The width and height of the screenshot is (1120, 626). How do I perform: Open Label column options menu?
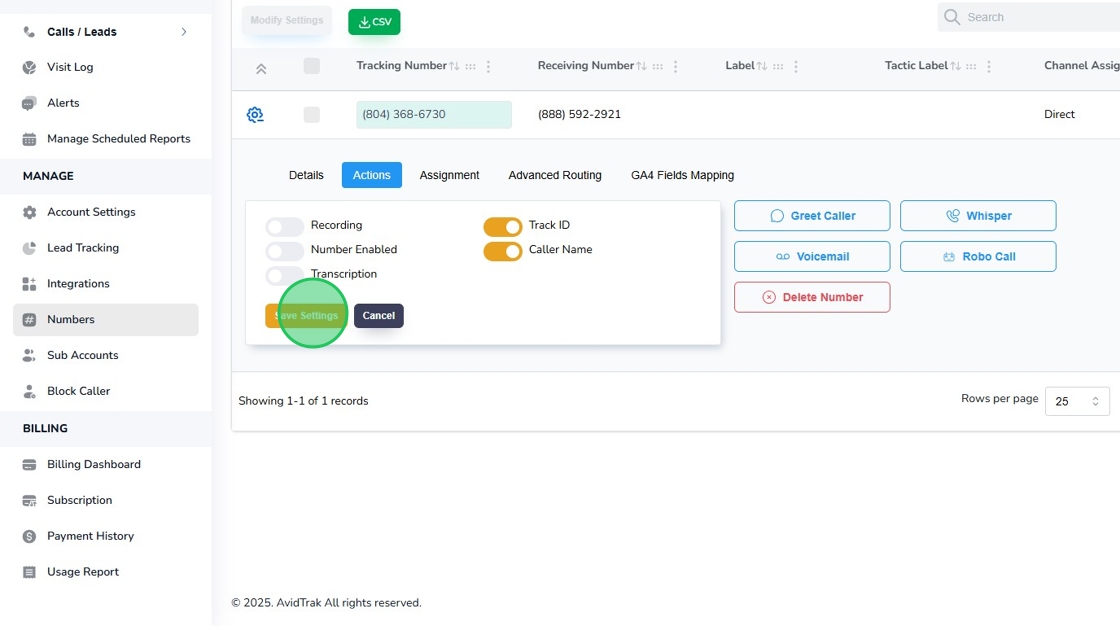click(x=796, y=66)
